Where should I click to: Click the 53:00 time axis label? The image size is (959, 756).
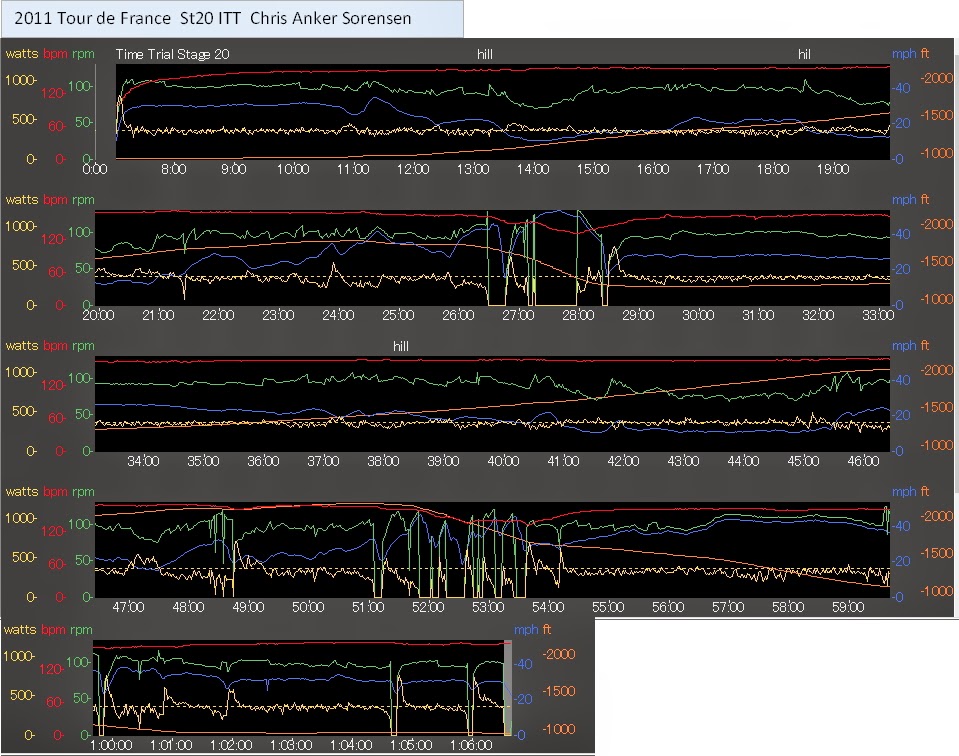coord(487,607)
